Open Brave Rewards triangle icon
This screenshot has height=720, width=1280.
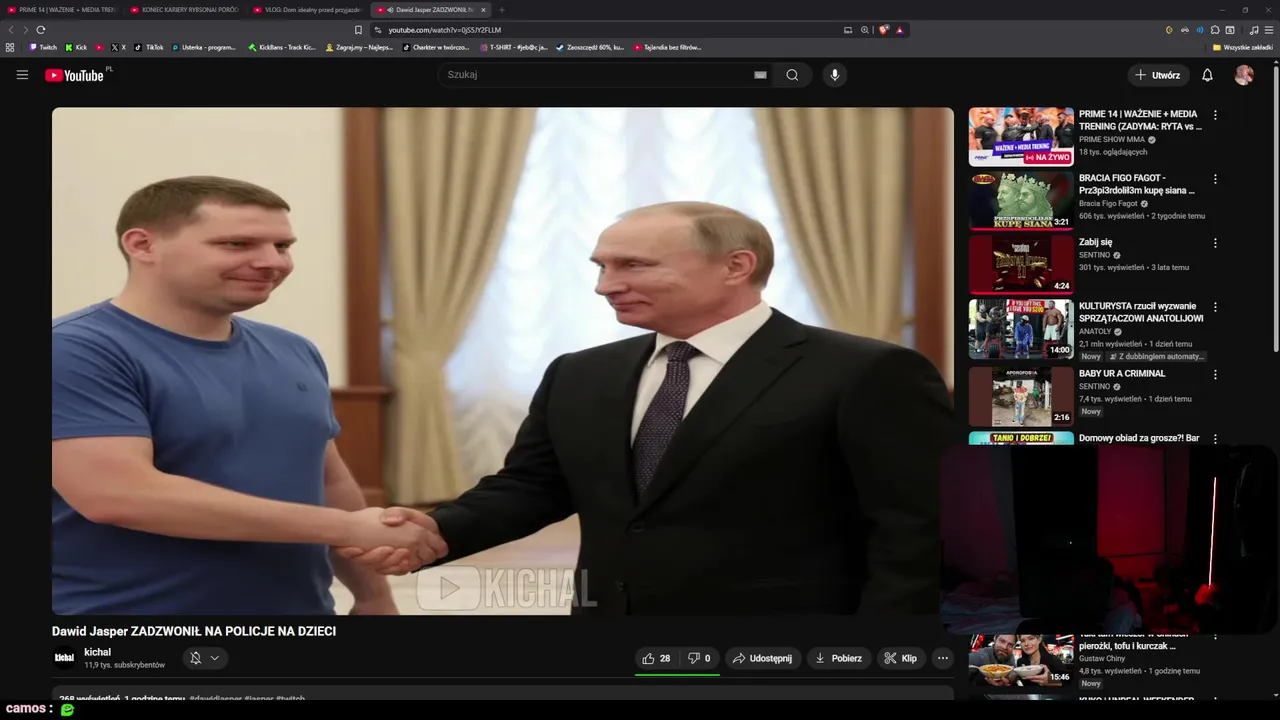[x=900, y=30]
